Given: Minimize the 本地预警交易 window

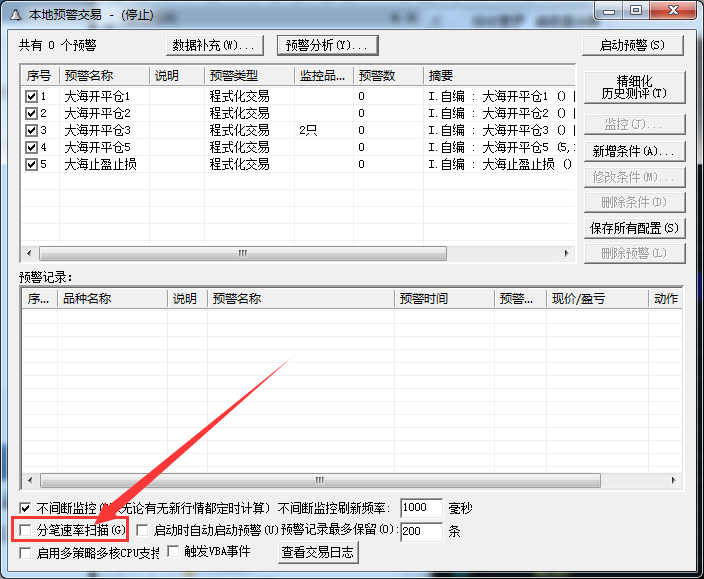Looking at the screenshot, I should click(x=609, y=11).
